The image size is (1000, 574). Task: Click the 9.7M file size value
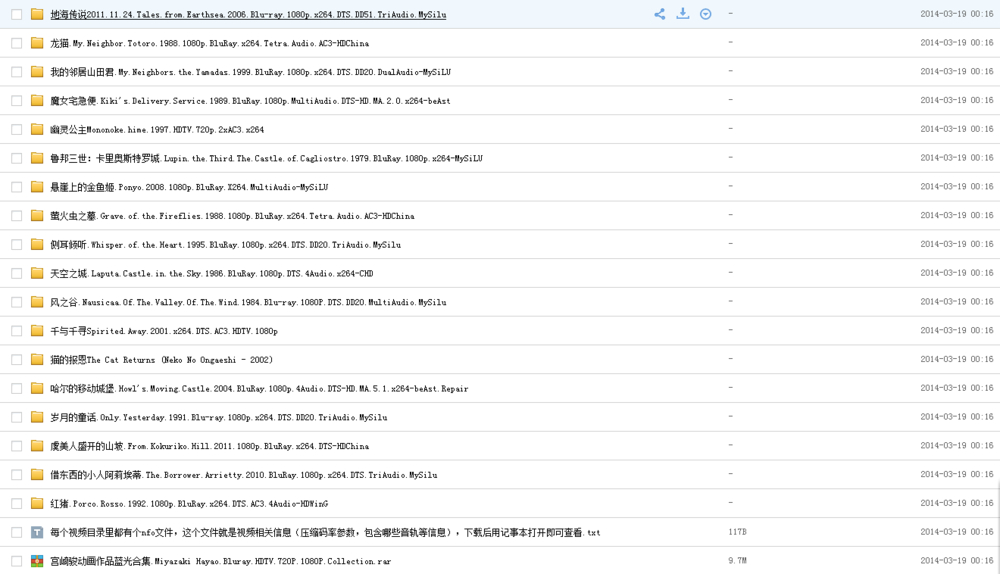pyautogui.click(x=737, y=560)
